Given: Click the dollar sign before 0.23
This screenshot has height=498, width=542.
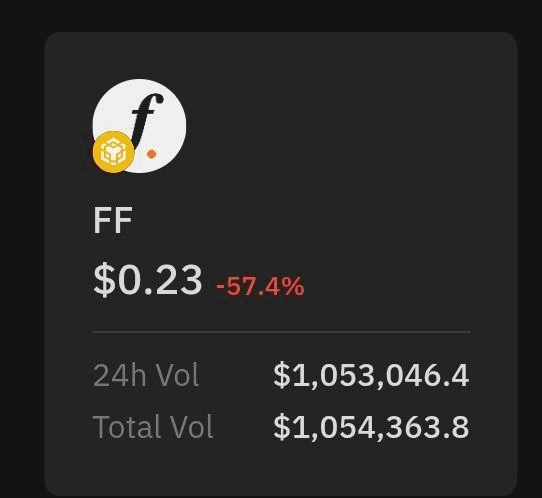Looking at the screenshot, I should click(104, 279).
